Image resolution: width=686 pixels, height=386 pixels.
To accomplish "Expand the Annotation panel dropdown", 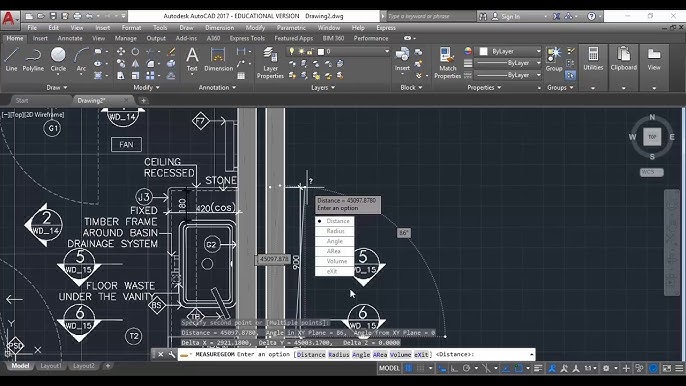I will click(217, 88).
